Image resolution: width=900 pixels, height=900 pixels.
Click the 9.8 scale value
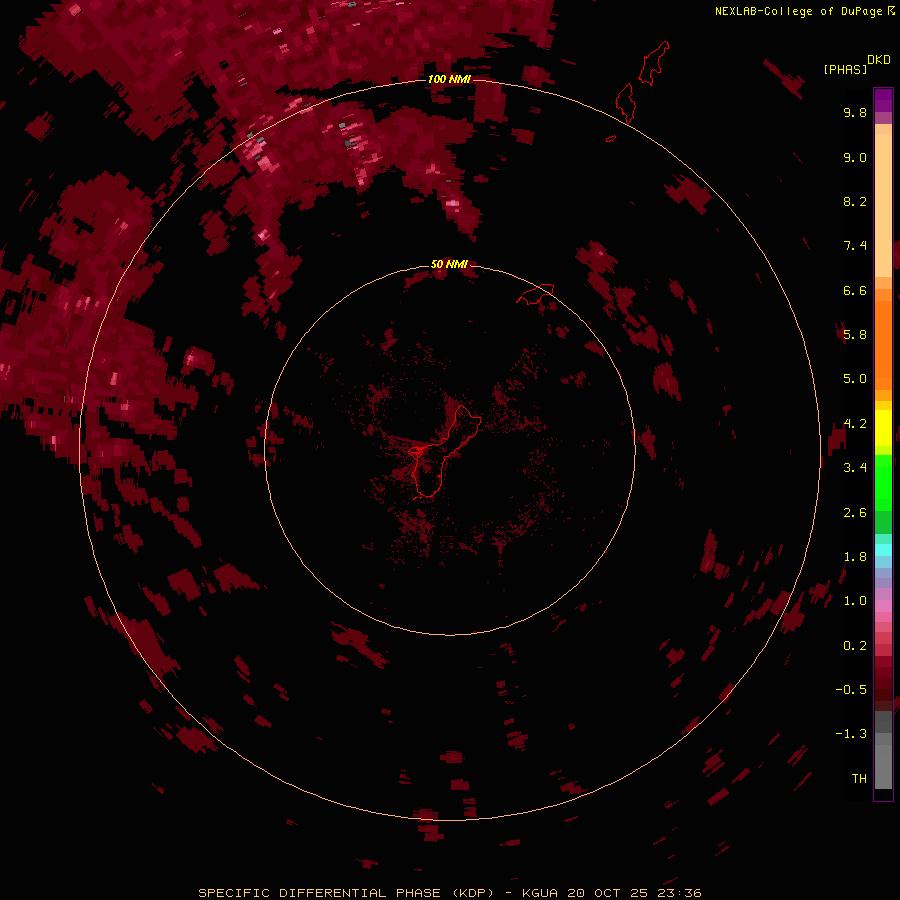(855, 112)
